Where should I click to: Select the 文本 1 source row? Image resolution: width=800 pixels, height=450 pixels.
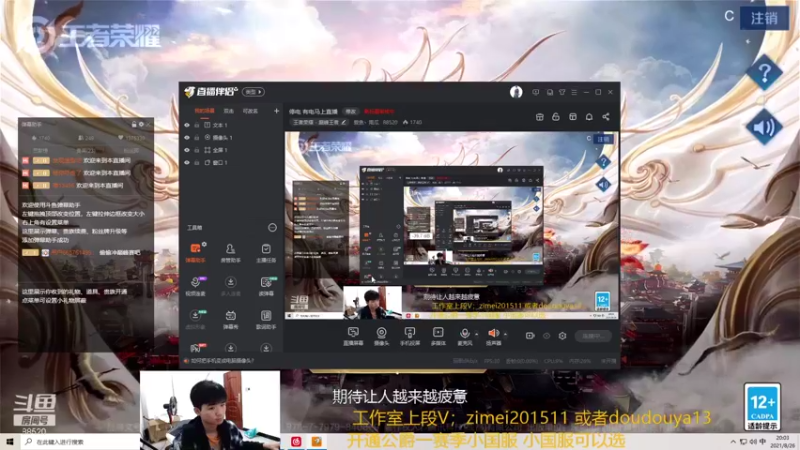pyautogui.click(x=232, y=125)
